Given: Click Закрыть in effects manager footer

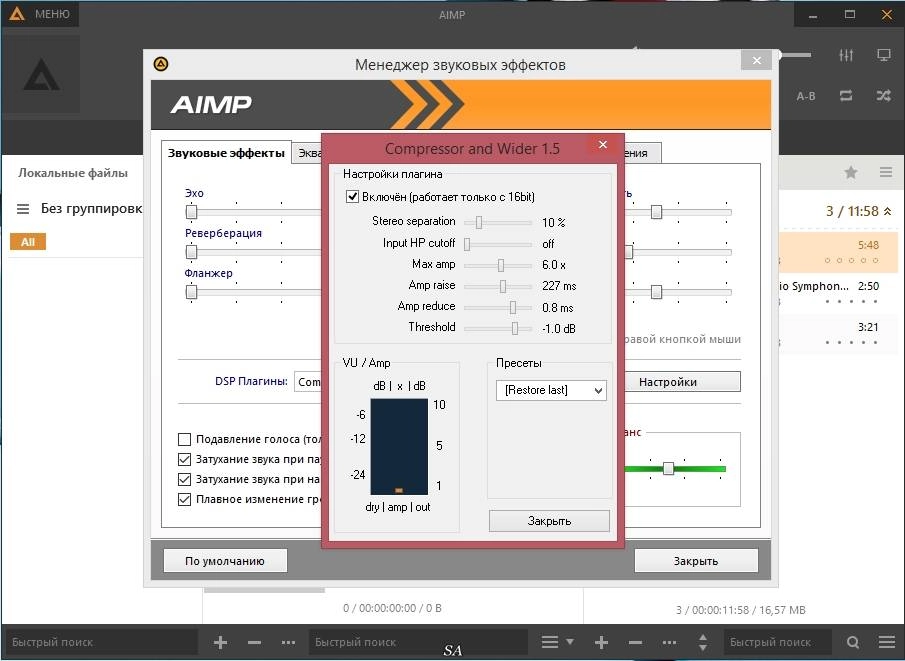Looking at the screenshot, I should click(696, 561).
